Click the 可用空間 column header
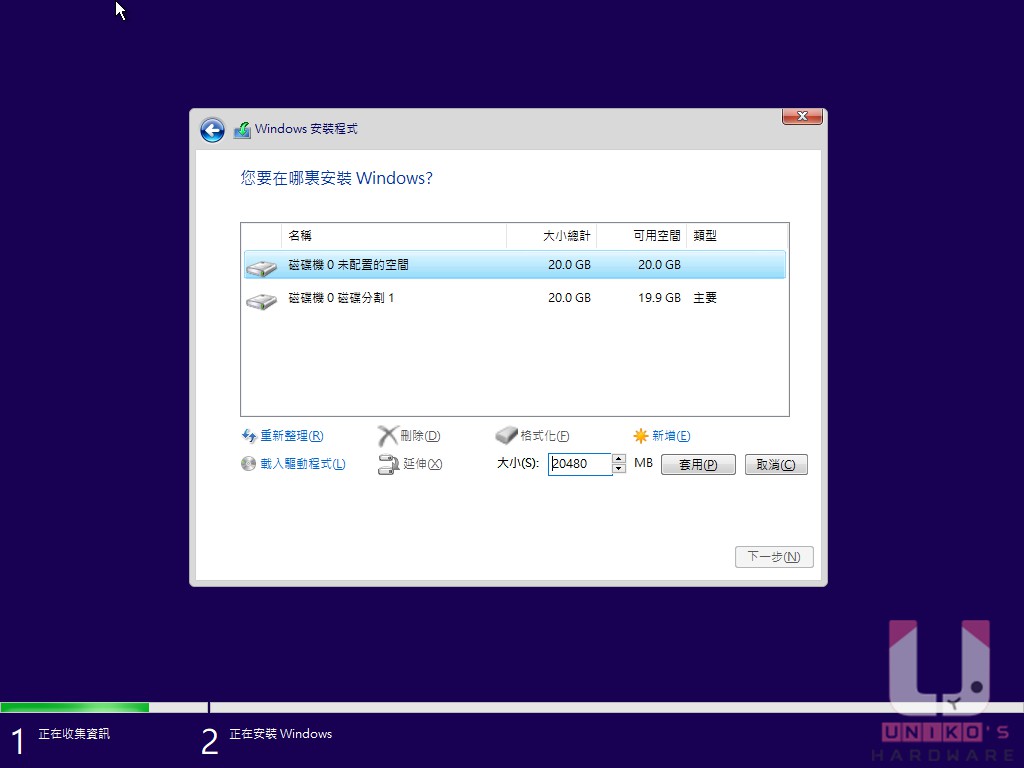Viewport: 1024px width, 768px height. click(642, 236)
